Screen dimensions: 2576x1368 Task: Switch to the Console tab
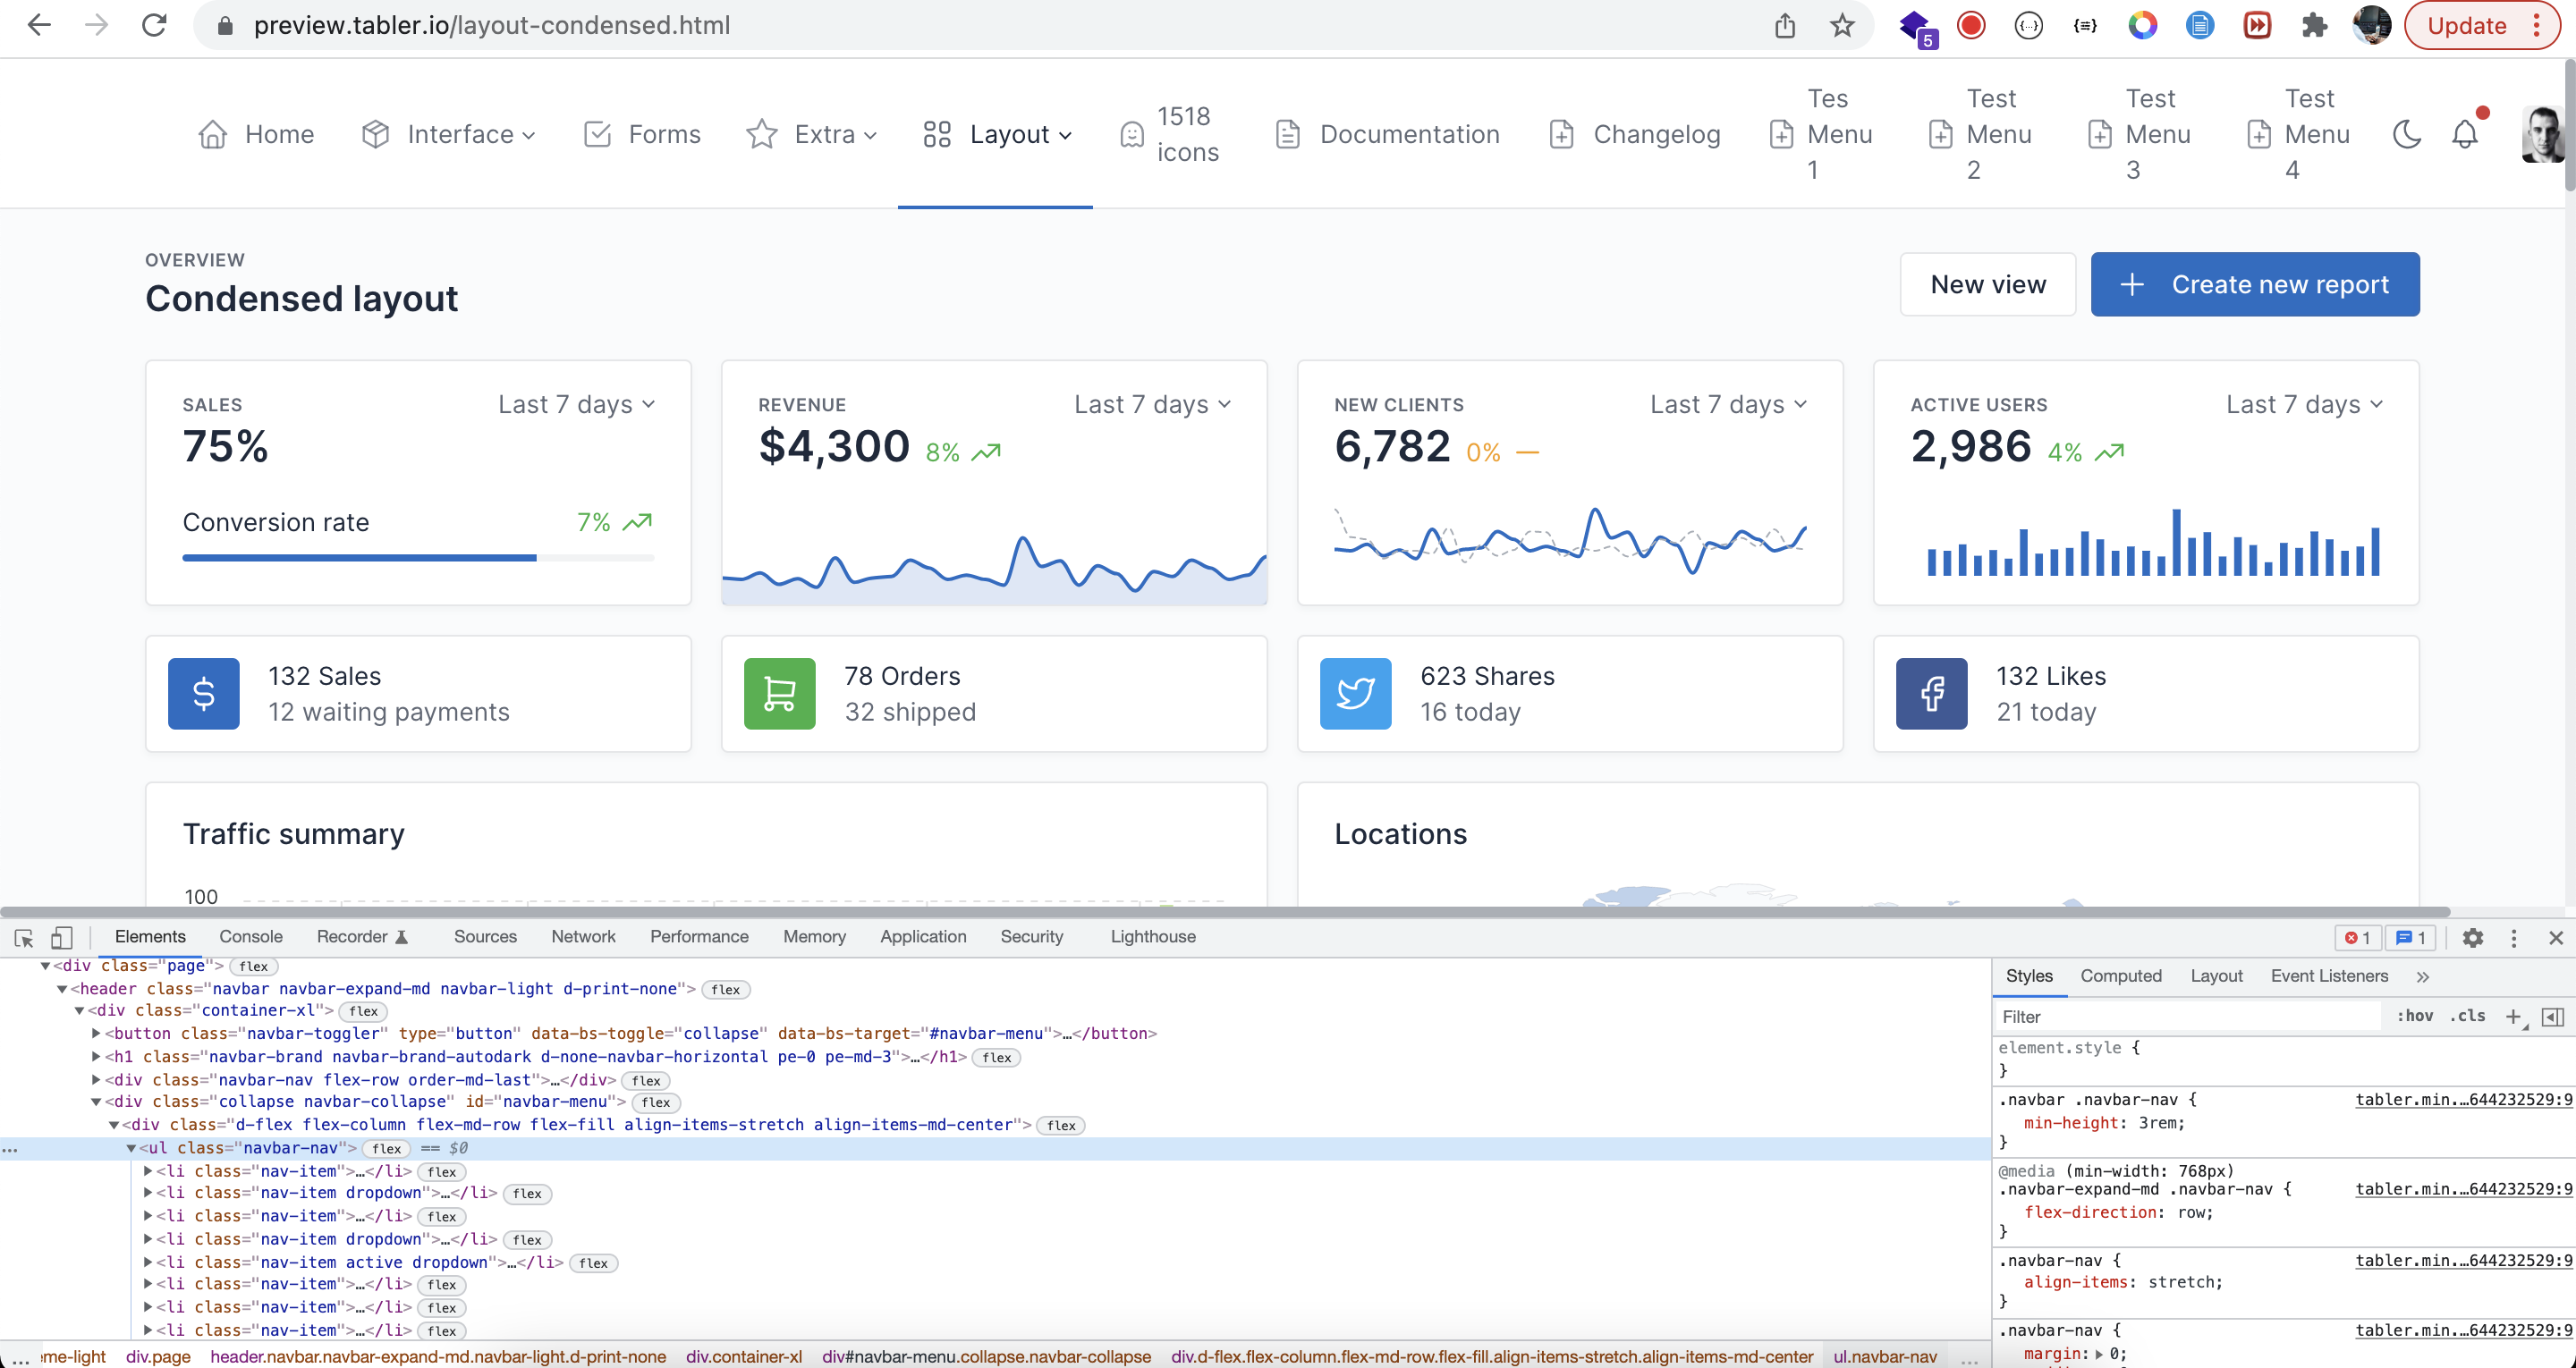tap(251, 937)
